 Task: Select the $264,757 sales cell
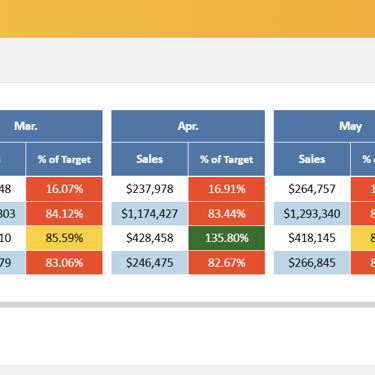pyautogui.click(x=312, y=189)
